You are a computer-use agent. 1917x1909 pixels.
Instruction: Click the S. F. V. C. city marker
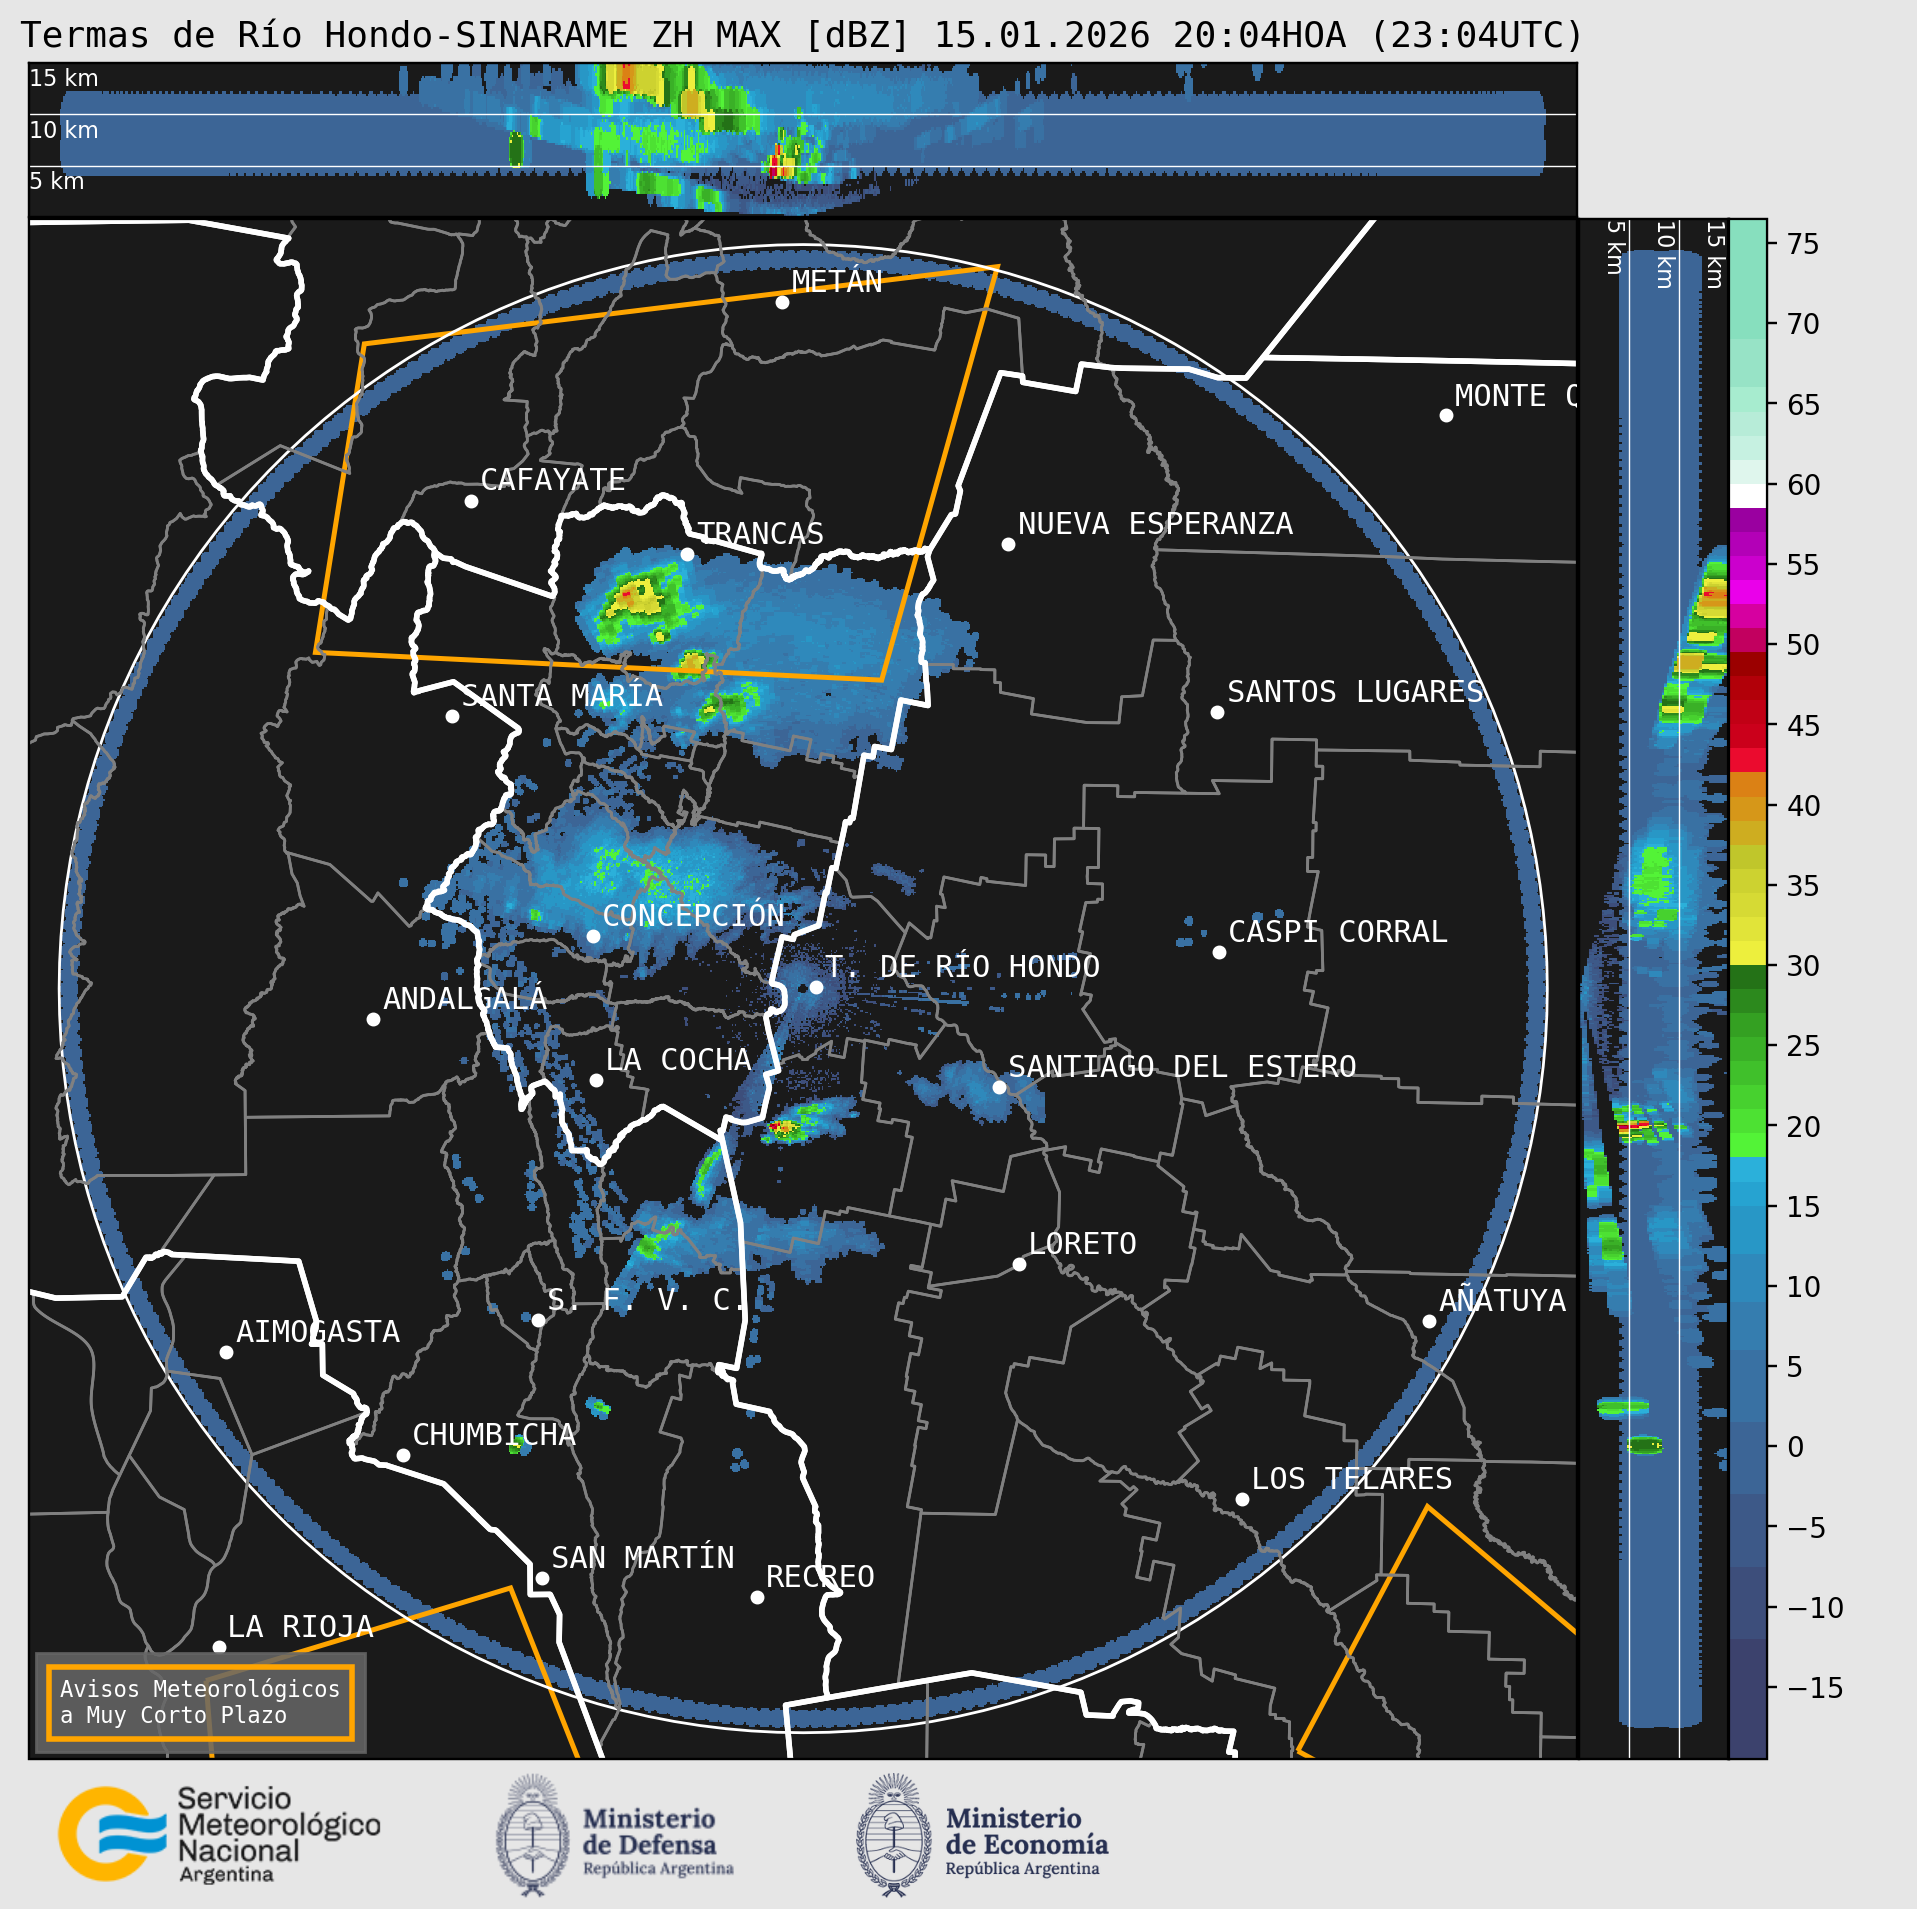pyautogui.click(x=538, y=1320)
